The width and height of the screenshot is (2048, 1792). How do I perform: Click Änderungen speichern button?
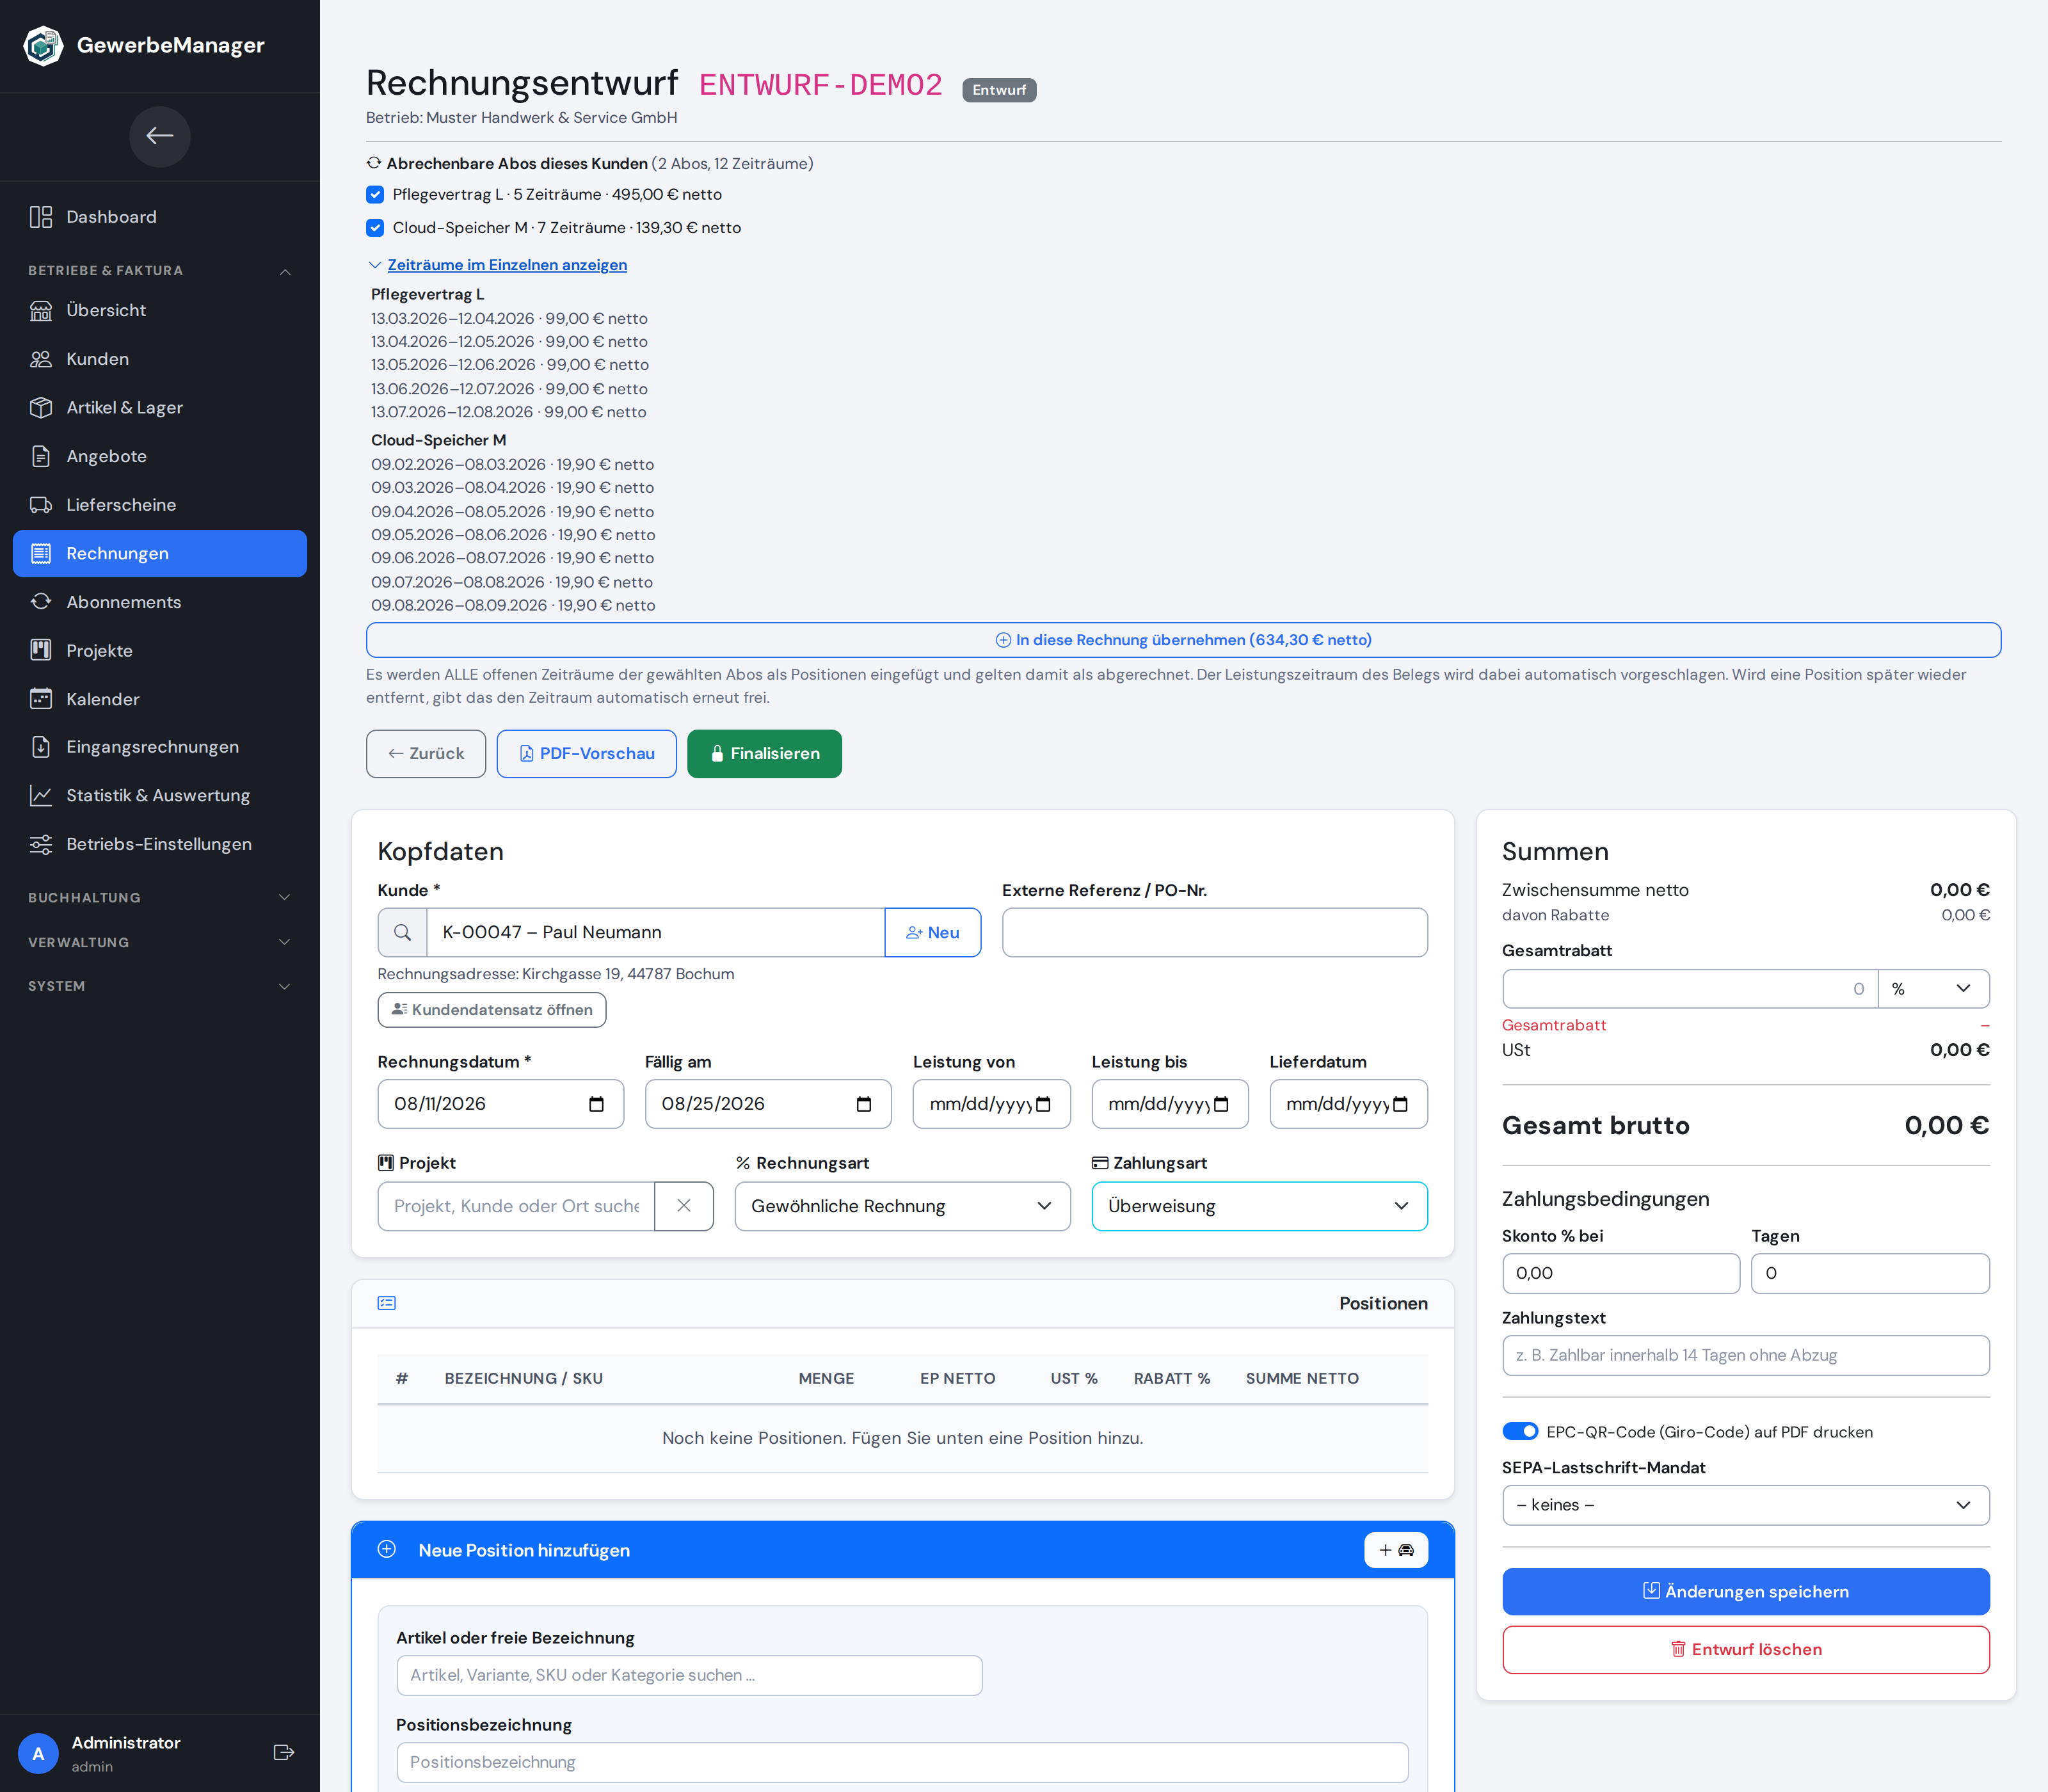tap(1745, 1592)
